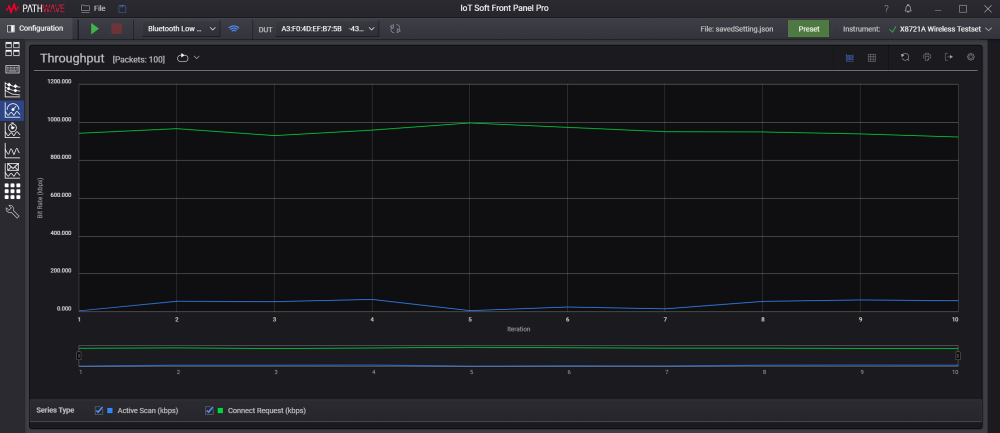This screenshot has width=1000, height=433.
Task: Click the chart settings gear icon
Action: [x=970, y=57]
